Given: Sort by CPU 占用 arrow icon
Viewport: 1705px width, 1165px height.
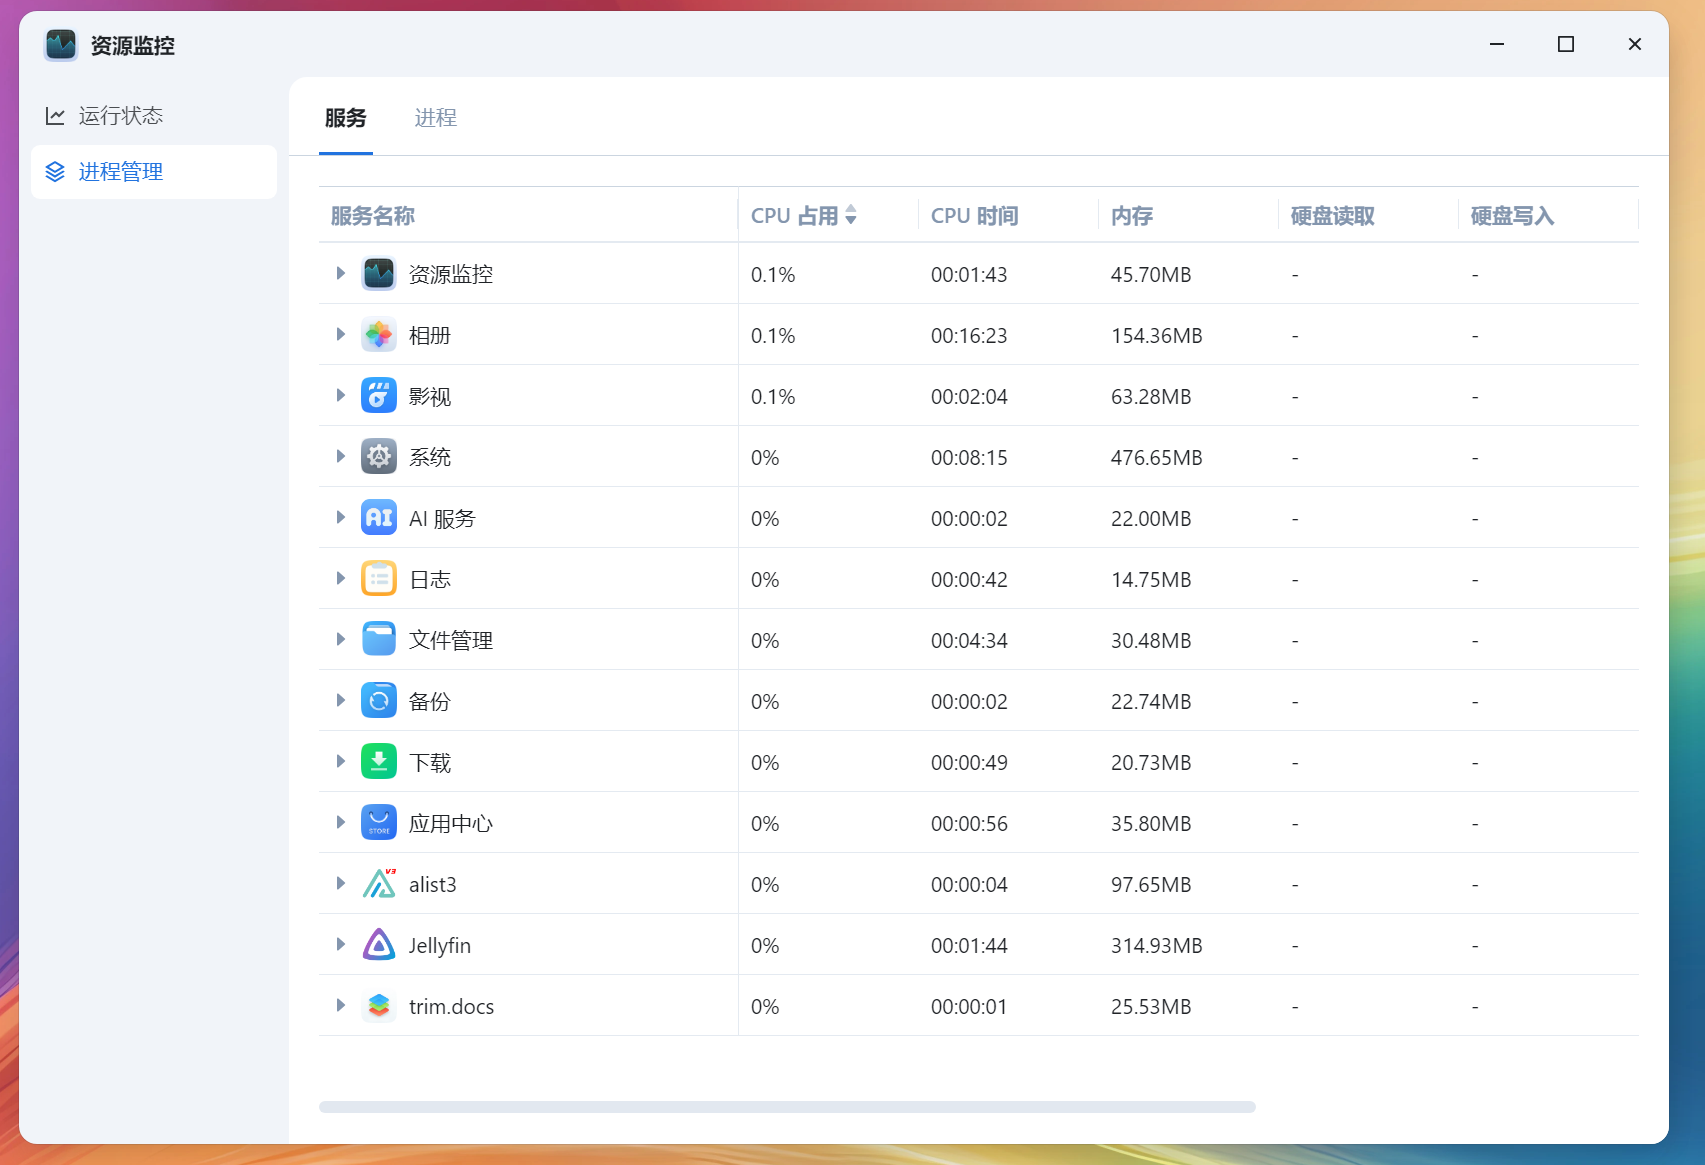Looking at the screenshot, I should pyautogui.click(x=851, y=215).
